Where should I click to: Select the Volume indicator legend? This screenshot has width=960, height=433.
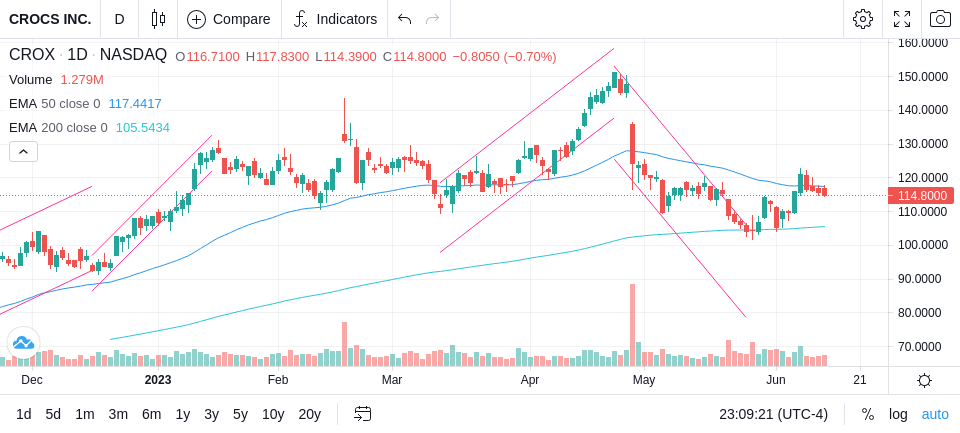click(31, 80)
